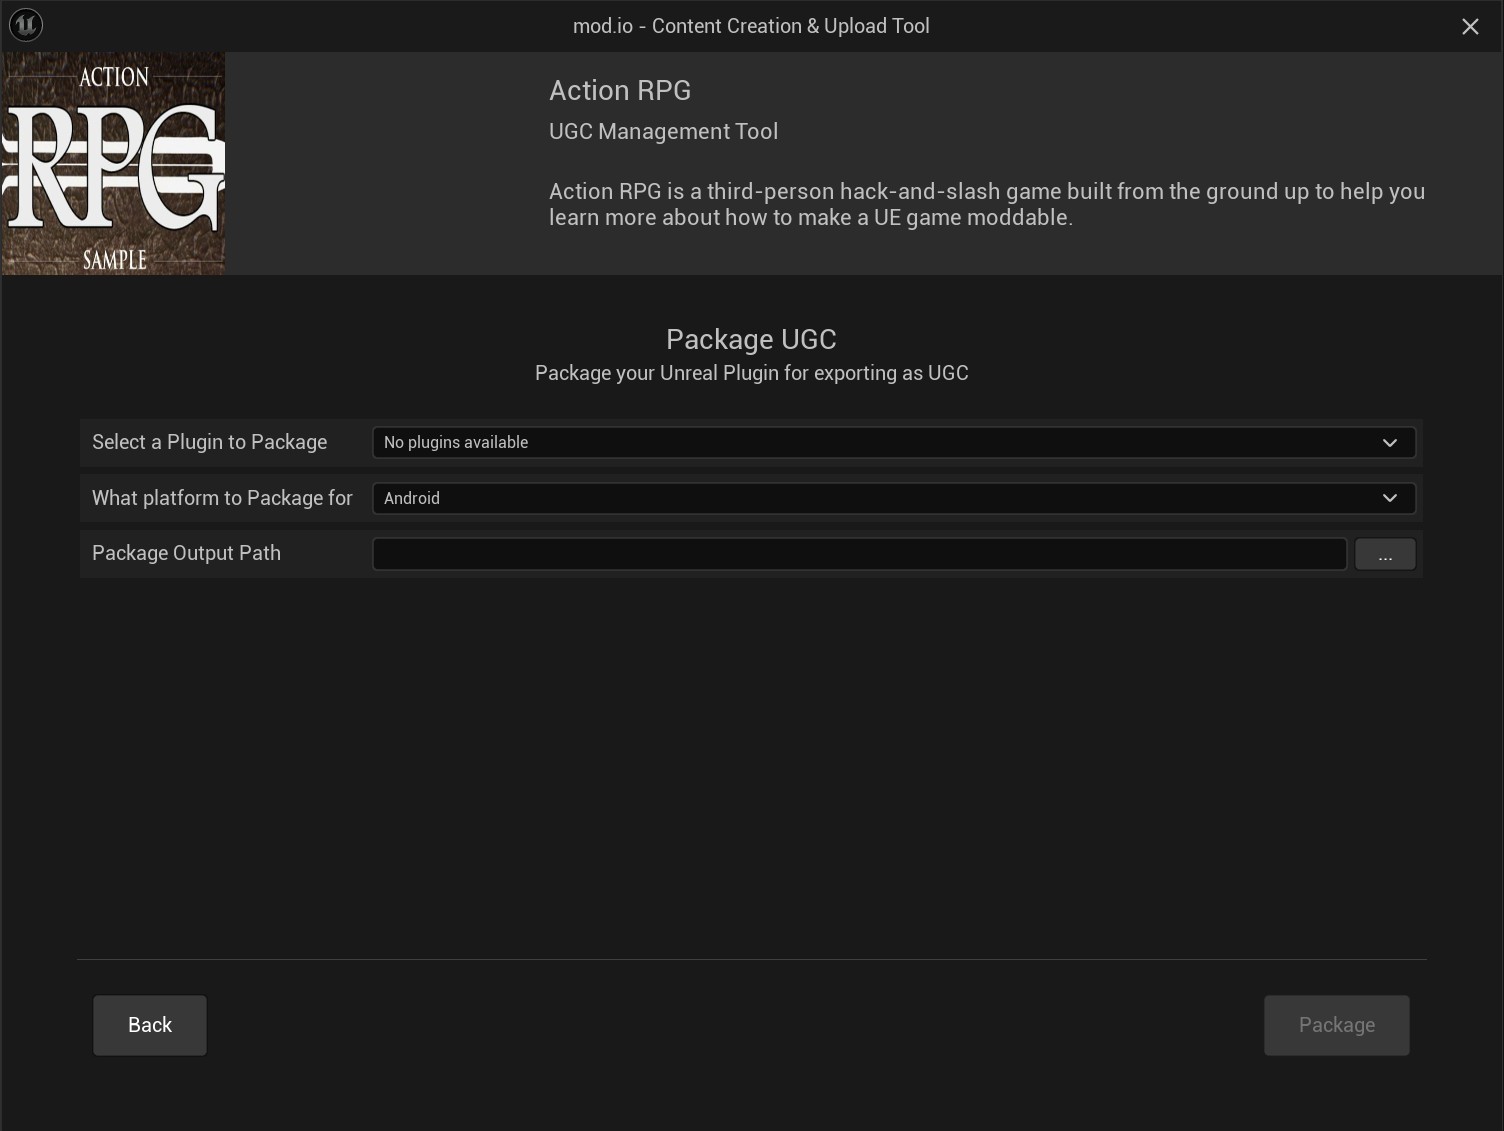Open the Action RPG sample thumbnail image
1504x1131 pixels.
click(113, 162)
